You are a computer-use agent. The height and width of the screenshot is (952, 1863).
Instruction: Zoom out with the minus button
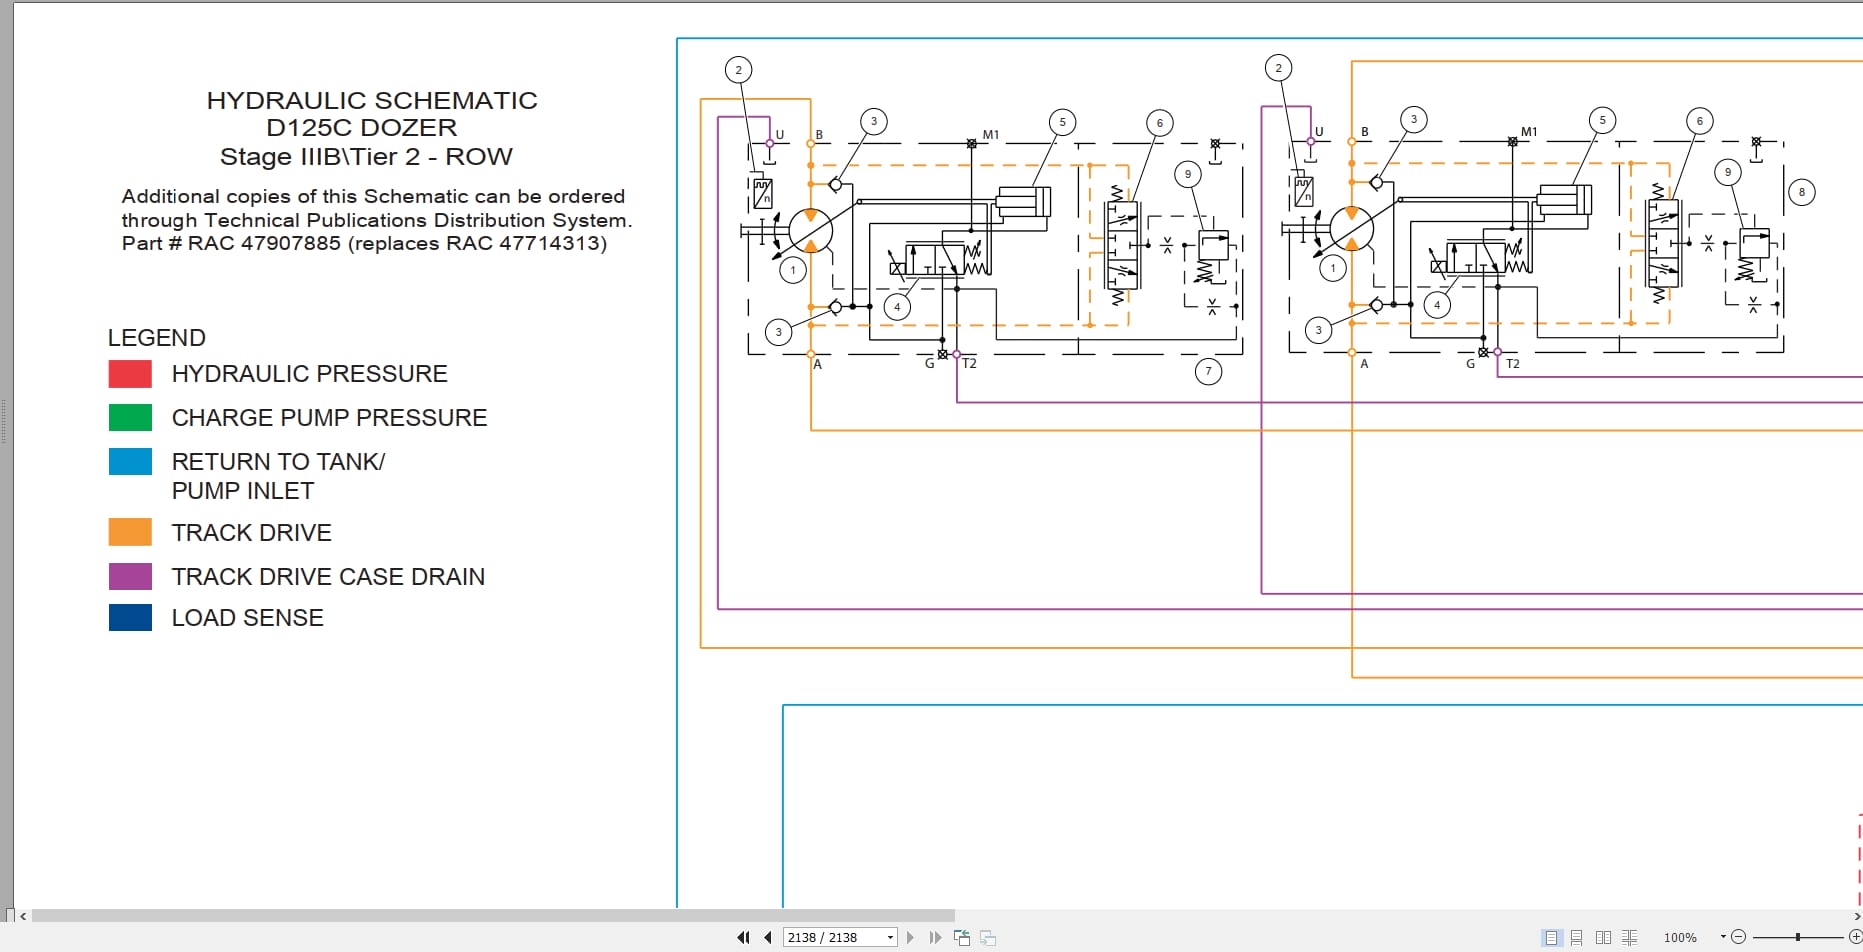point(1738,937)
